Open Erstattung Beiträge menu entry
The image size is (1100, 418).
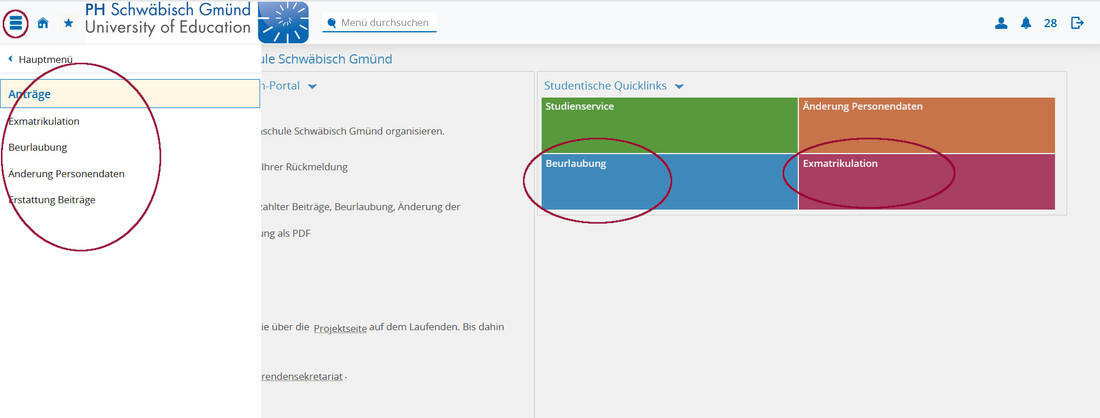pos(52,200)
